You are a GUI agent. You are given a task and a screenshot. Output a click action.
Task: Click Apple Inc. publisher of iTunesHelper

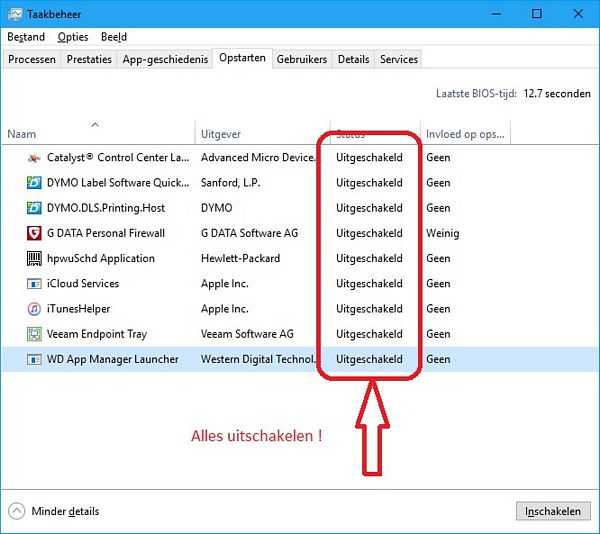[225, 309]
